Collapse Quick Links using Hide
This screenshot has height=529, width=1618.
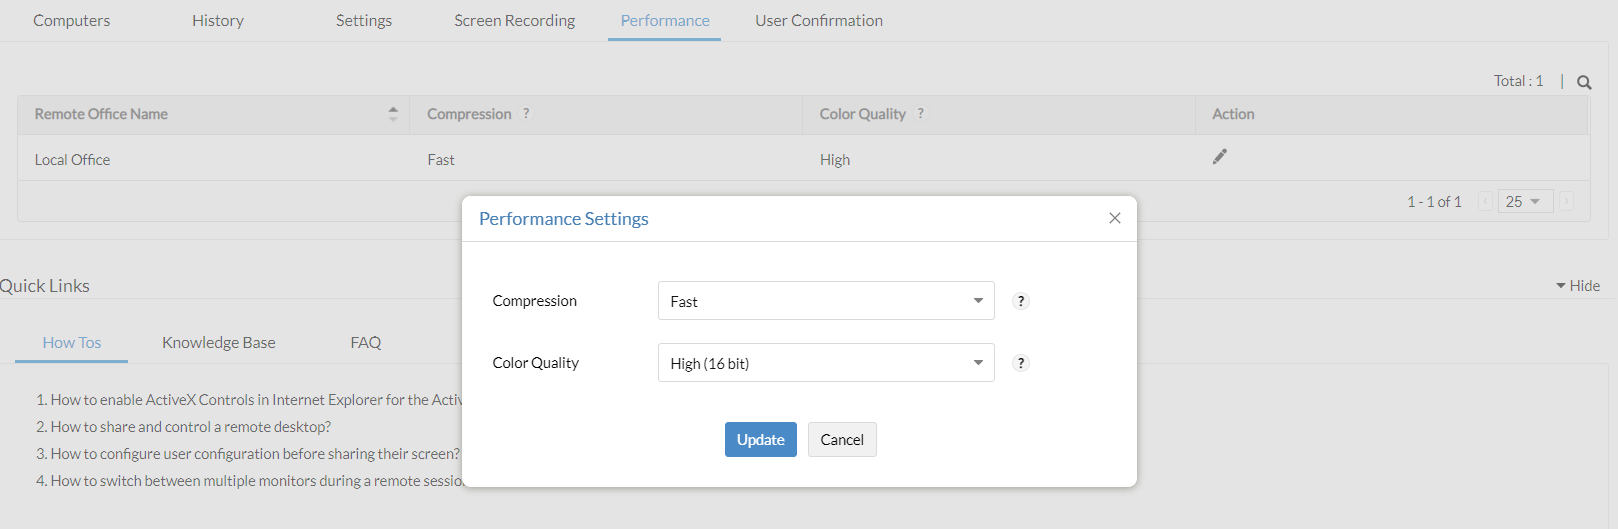pyautogui.click(x=1578, y=286)
